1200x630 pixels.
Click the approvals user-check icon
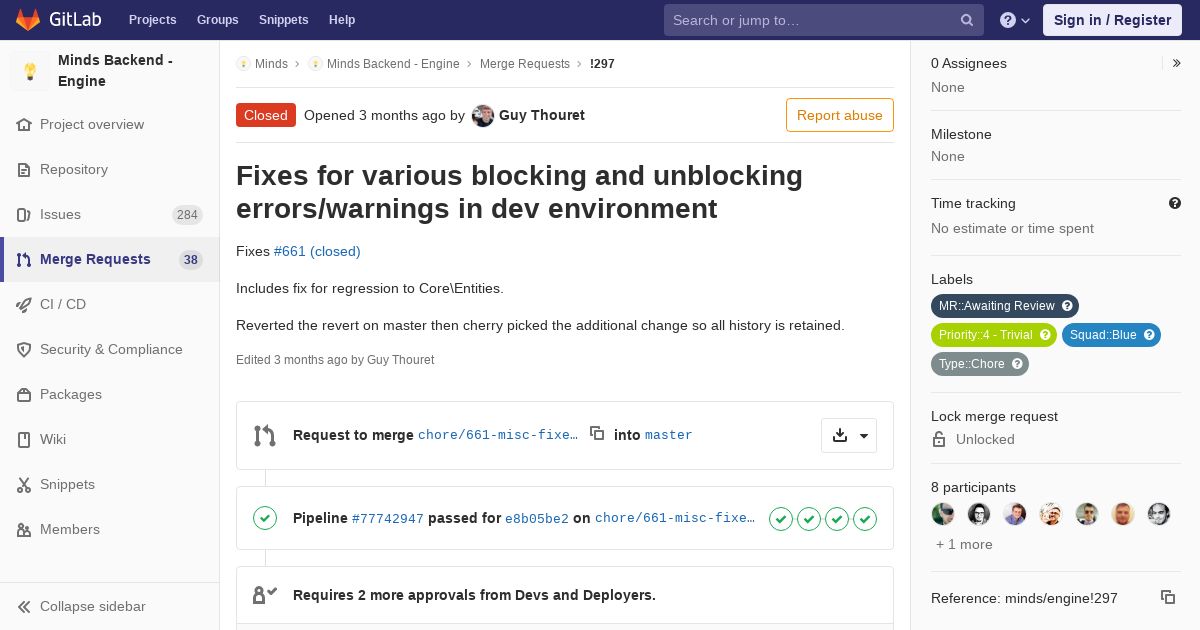point(265,595)
